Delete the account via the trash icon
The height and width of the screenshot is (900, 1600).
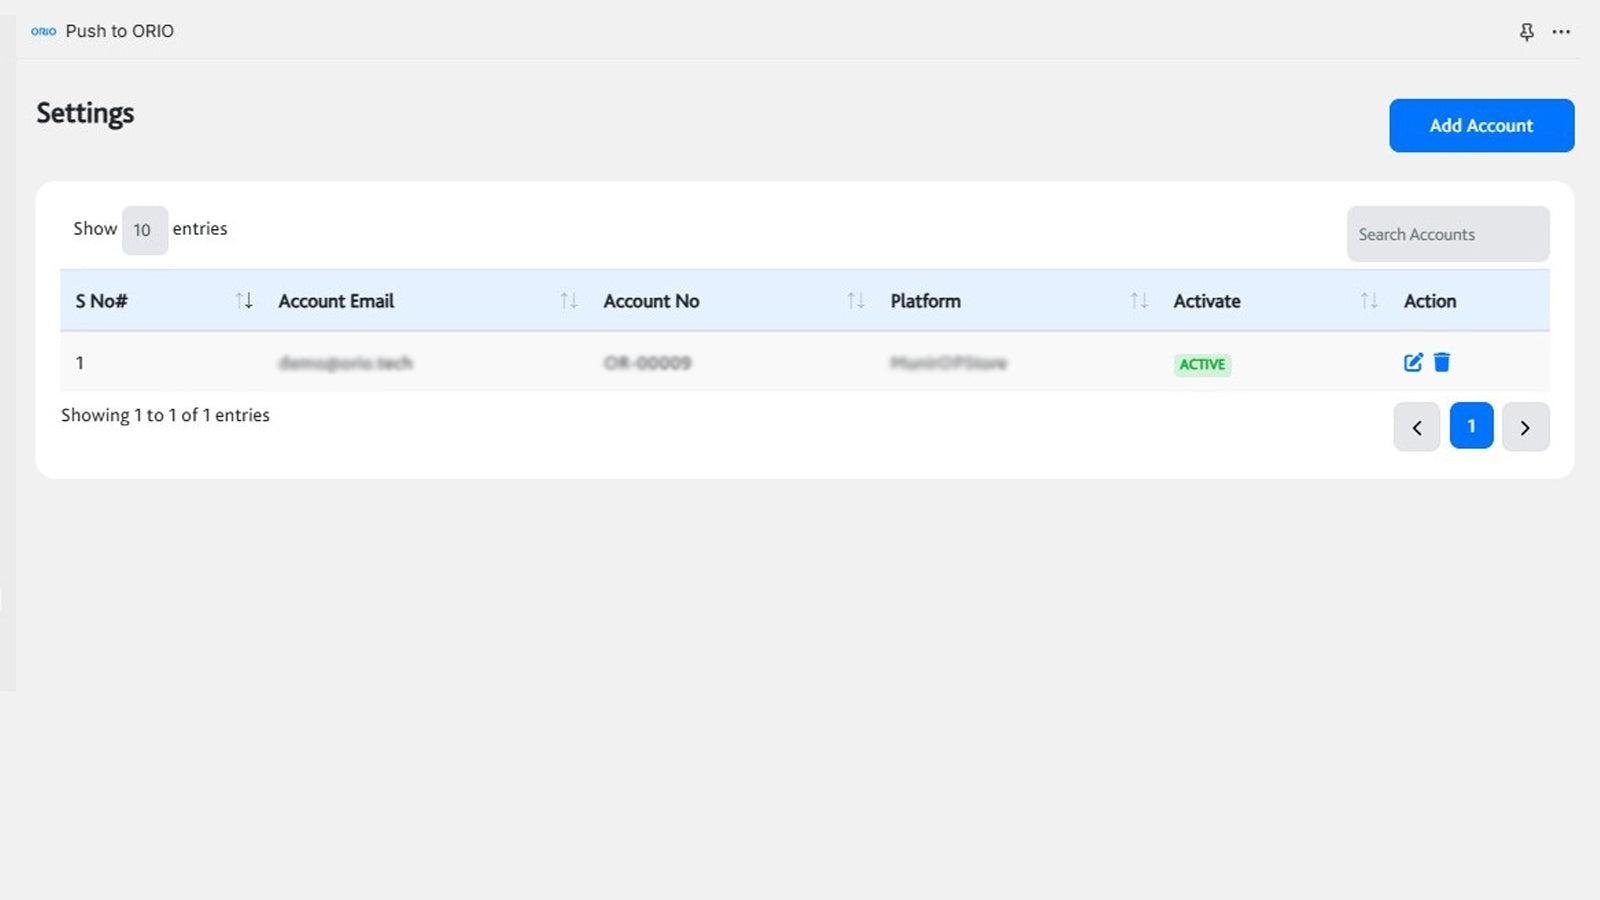pyautogui.click(x=1442, y=362)
